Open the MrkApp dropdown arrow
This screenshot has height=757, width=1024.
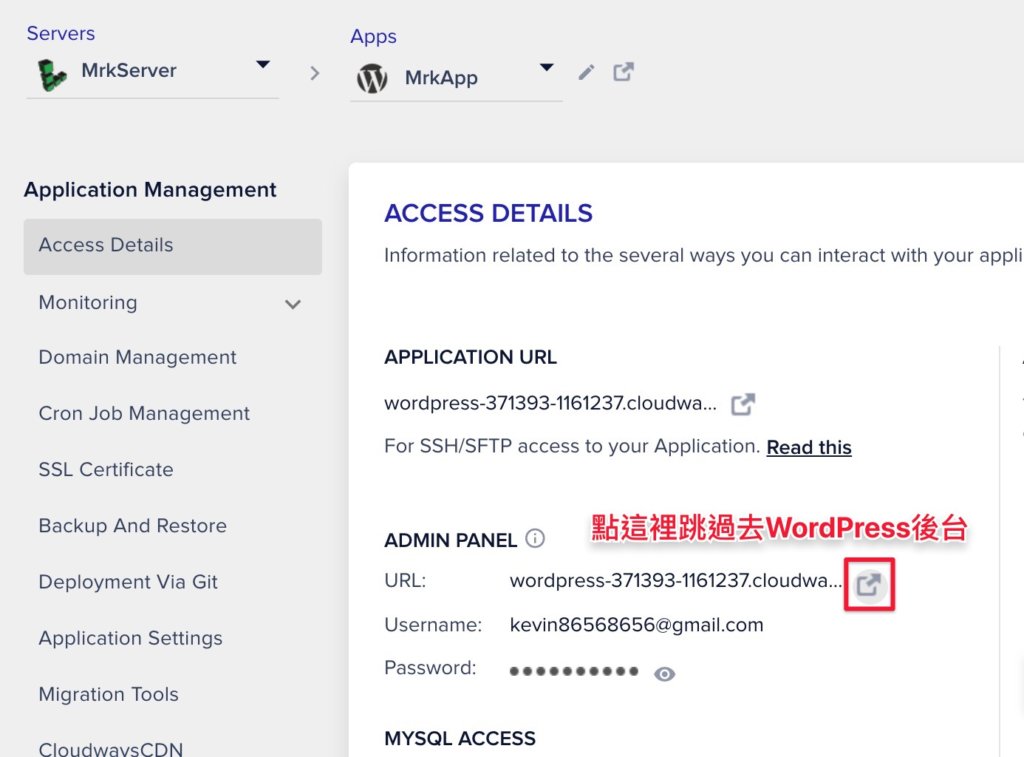point(547,67)
